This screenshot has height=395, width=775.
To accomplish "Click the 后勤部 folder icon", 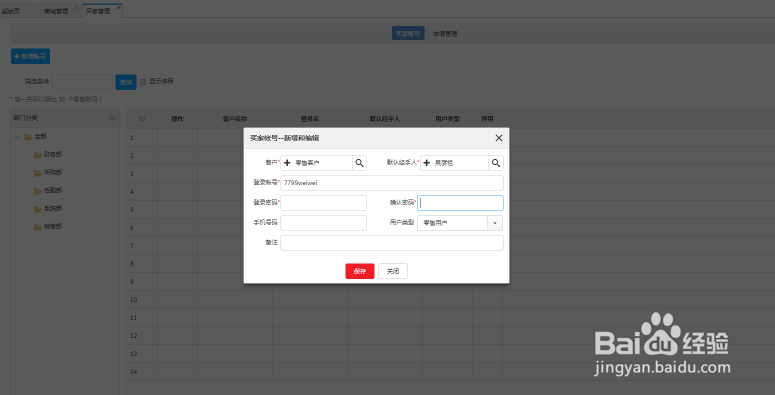I will tap(38, 190).
